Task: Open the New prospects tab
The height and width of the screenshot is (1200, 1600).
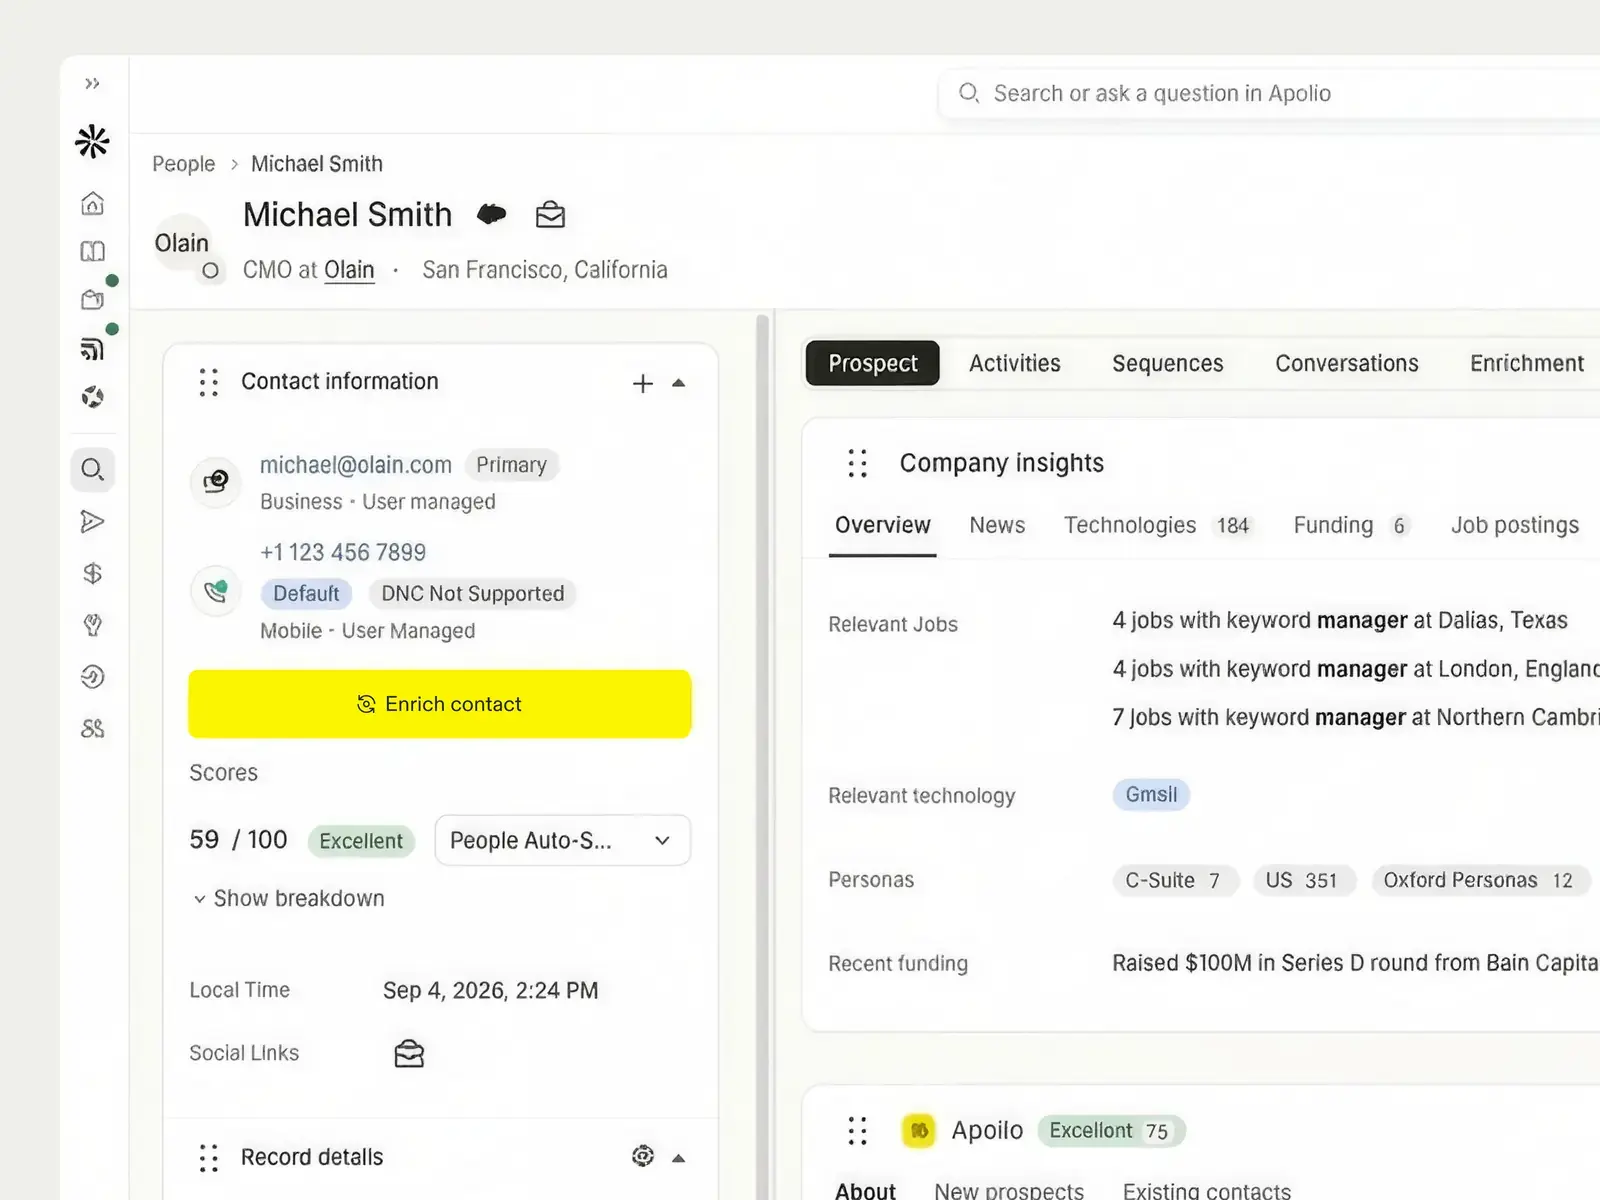Action: click(x=1009, y=1191)
